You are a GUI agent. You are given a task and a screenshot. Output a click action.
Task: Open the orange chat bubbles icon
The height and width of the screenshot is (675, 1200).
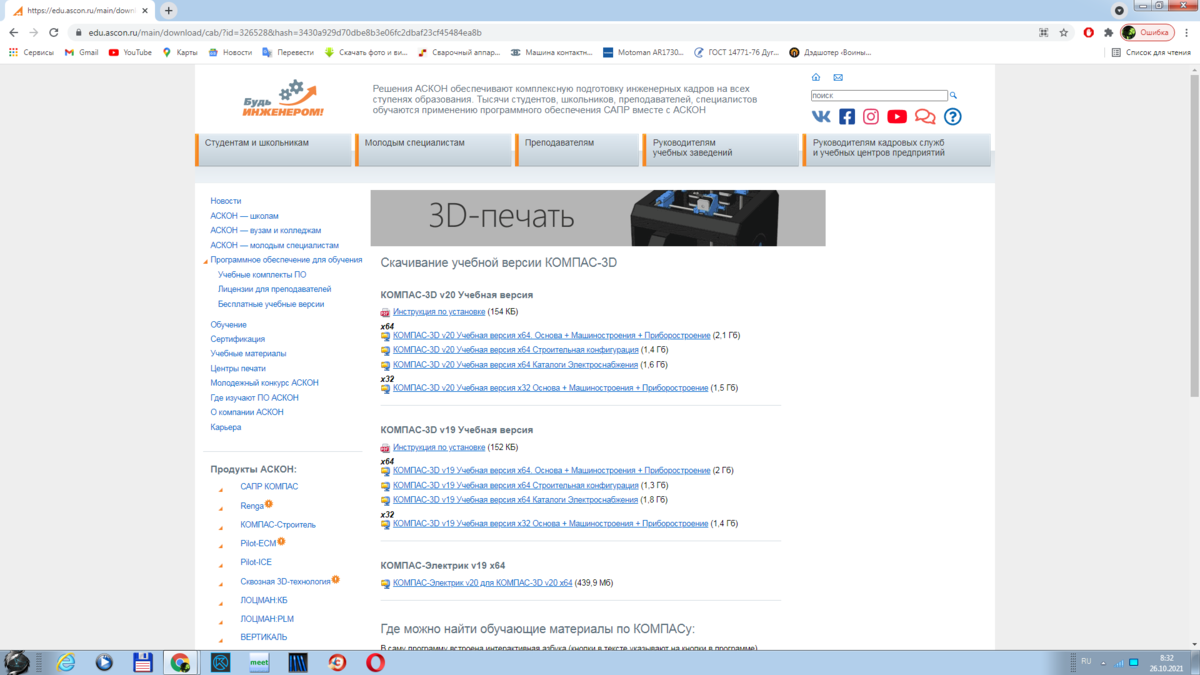[925, 117]
